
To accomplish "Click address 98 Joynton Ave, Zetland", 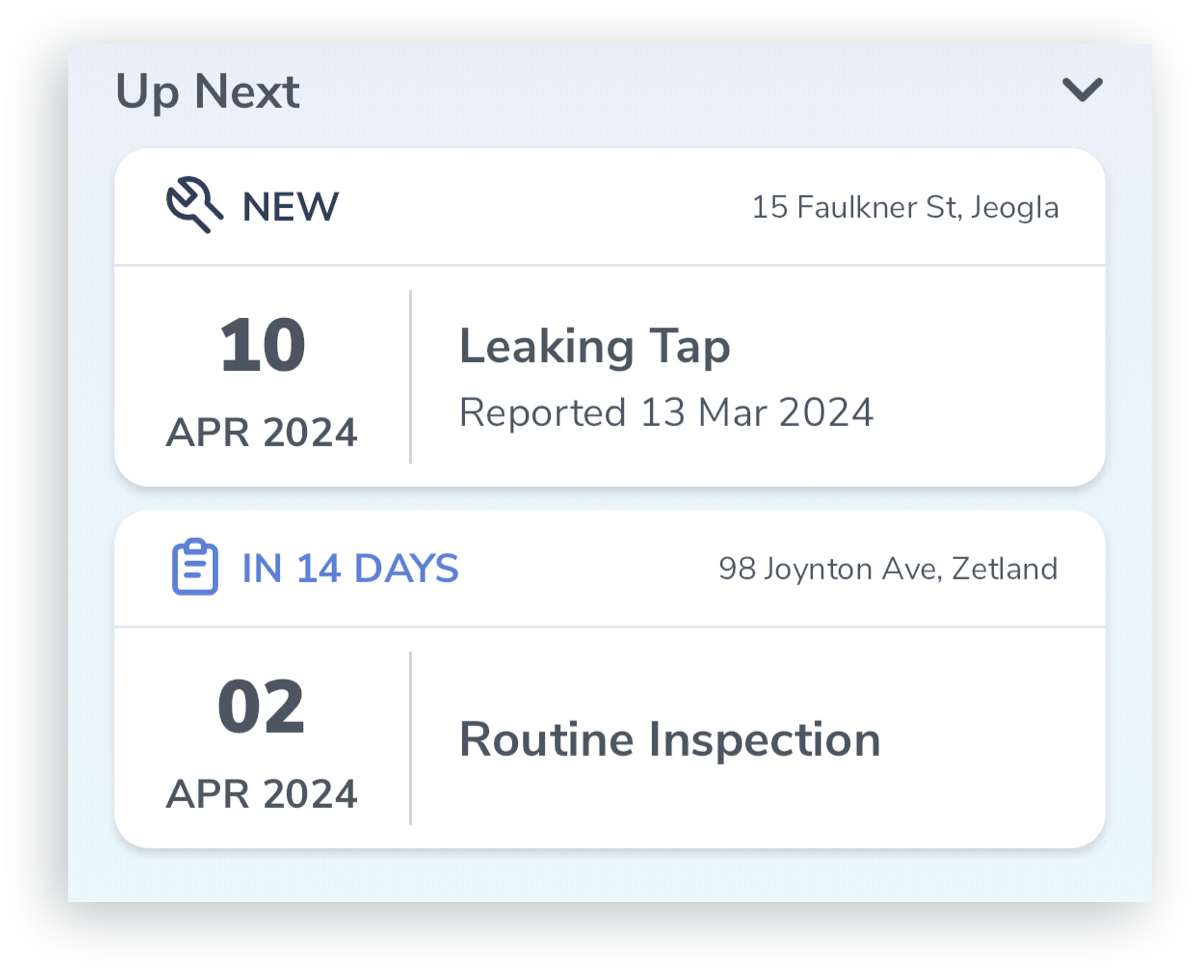I will 888,569.
